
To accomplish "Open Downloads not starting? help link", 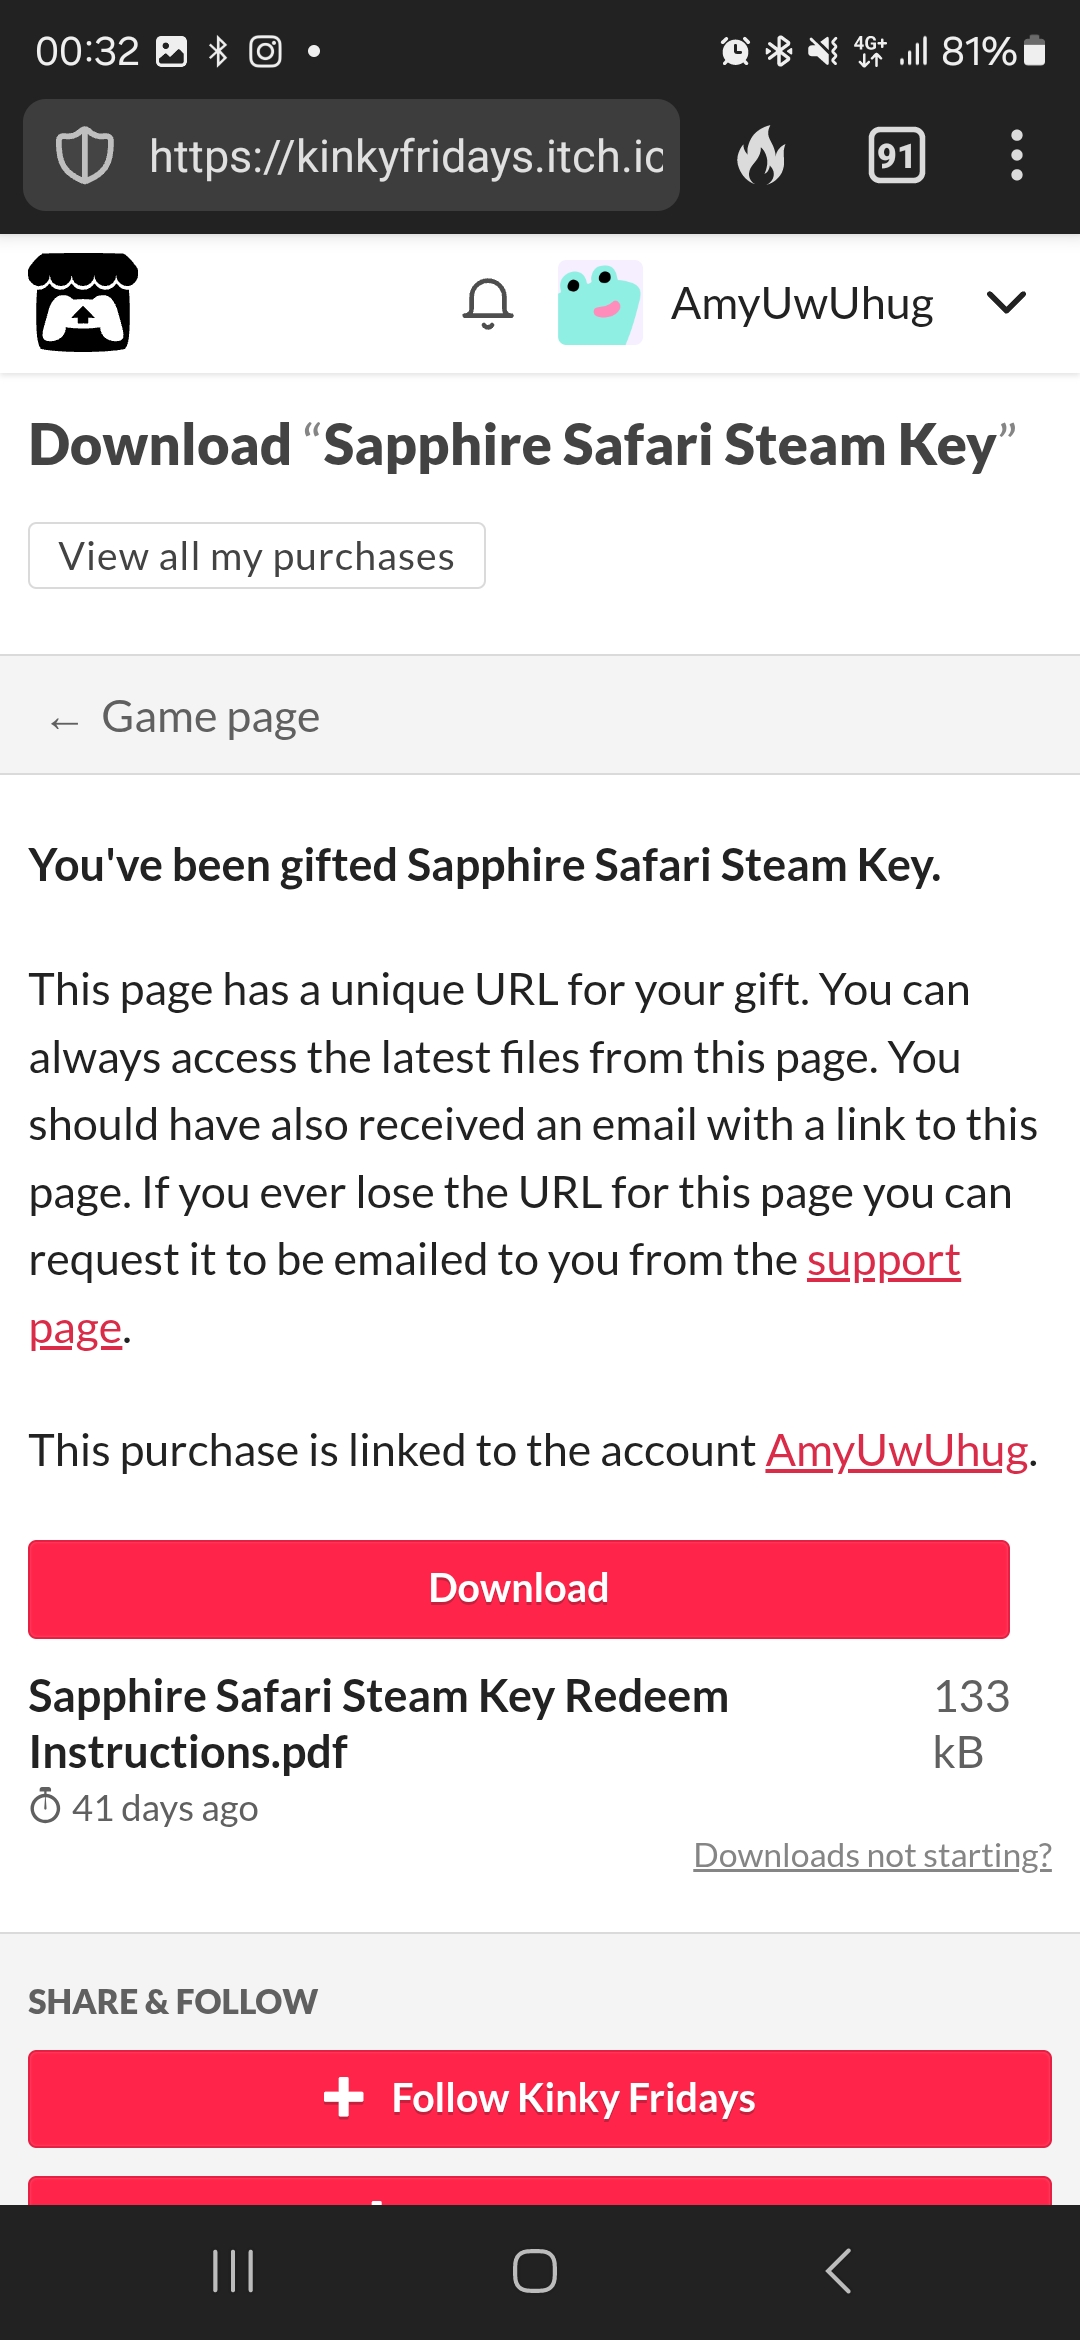I will pos(872,1856).
